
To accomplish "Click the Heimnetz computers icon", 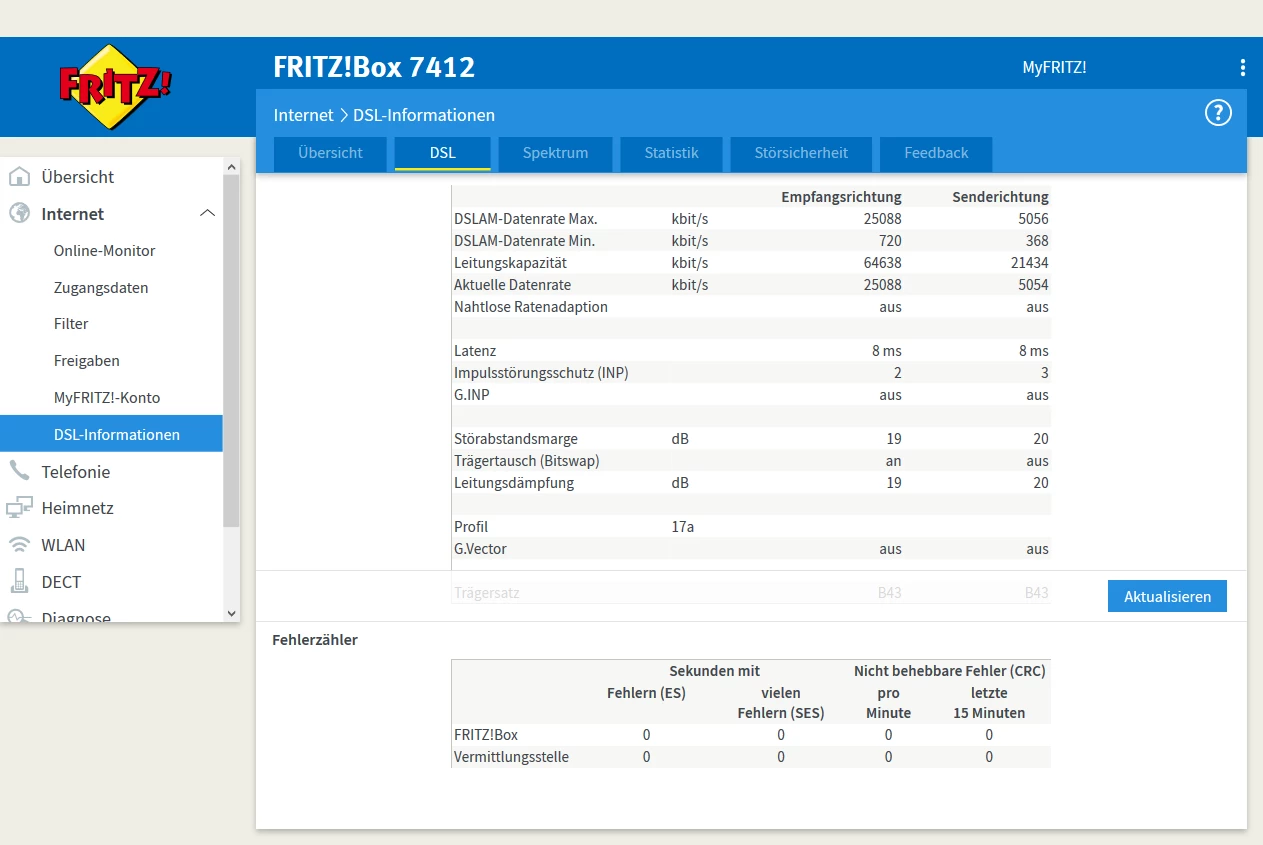I will coord(19,508).
